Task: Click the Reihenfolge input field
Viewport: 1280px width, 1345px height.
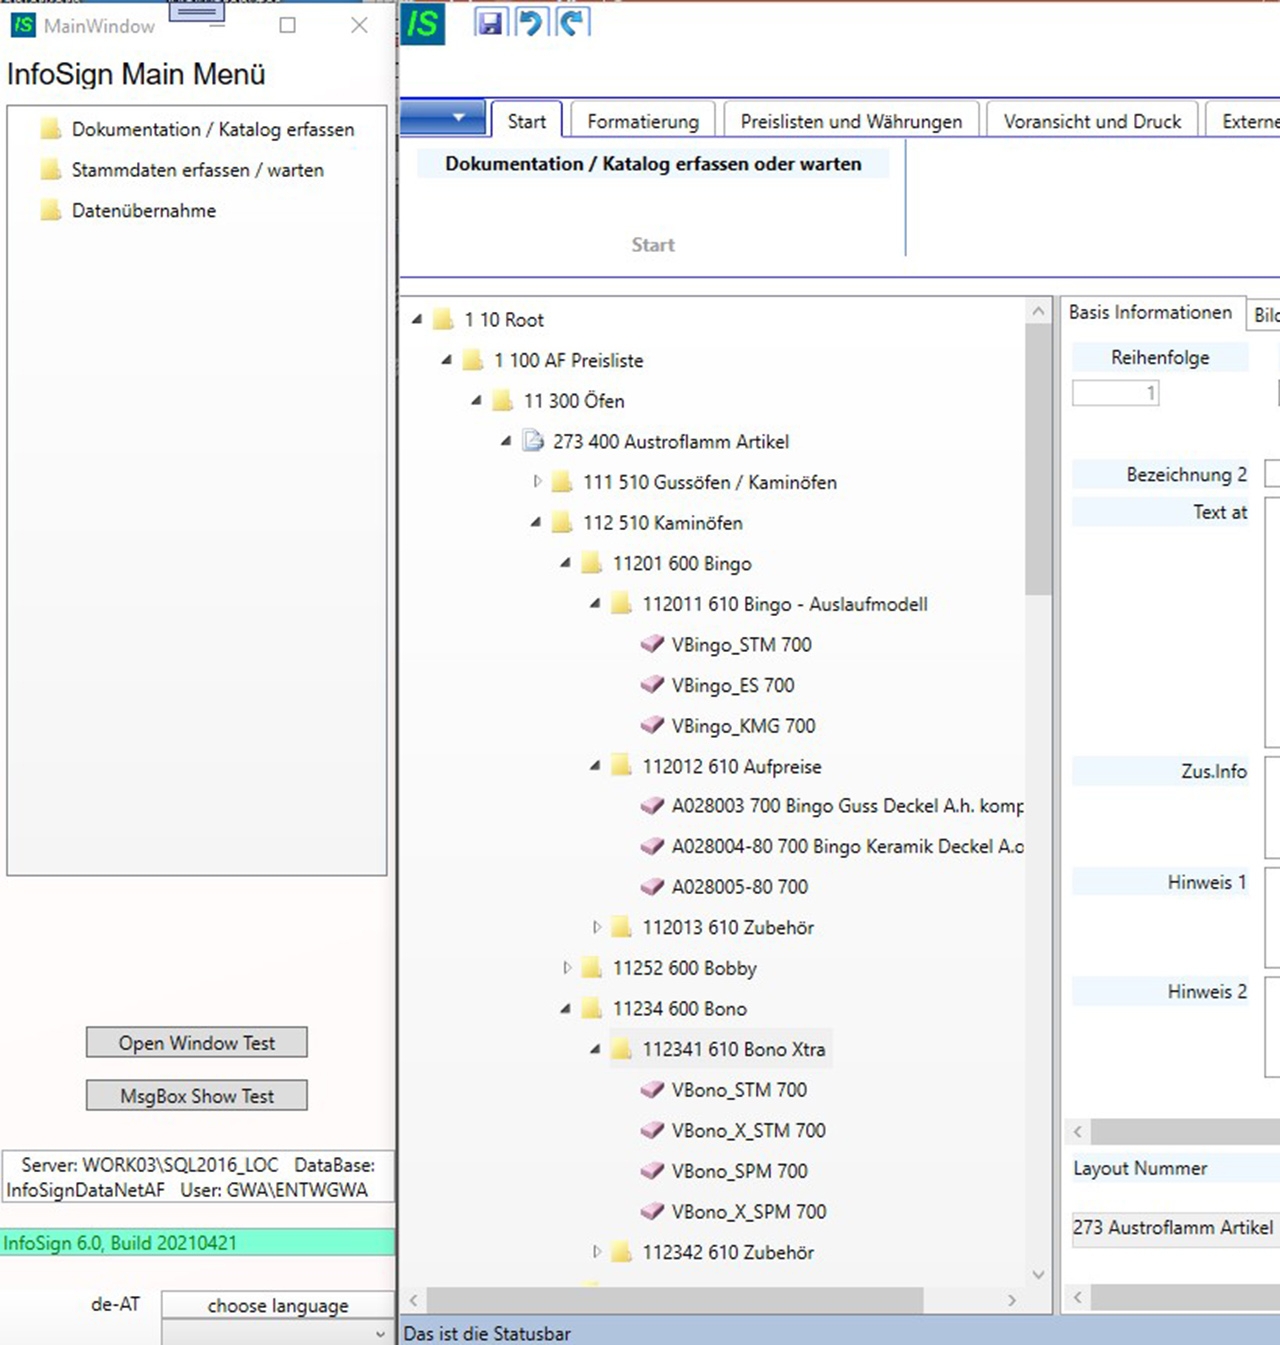Action: pos(1115,393)
